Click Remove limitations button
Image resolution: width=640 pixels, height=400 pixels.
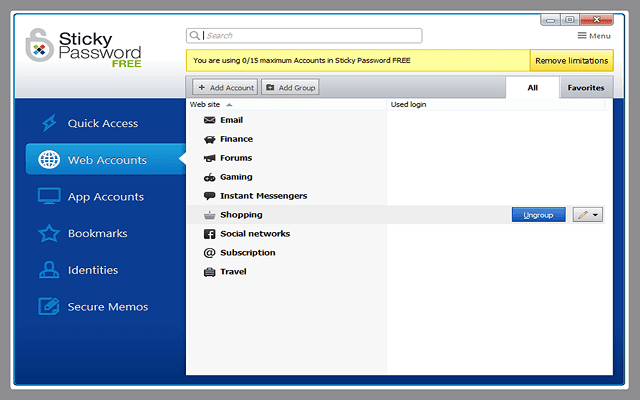571,61
